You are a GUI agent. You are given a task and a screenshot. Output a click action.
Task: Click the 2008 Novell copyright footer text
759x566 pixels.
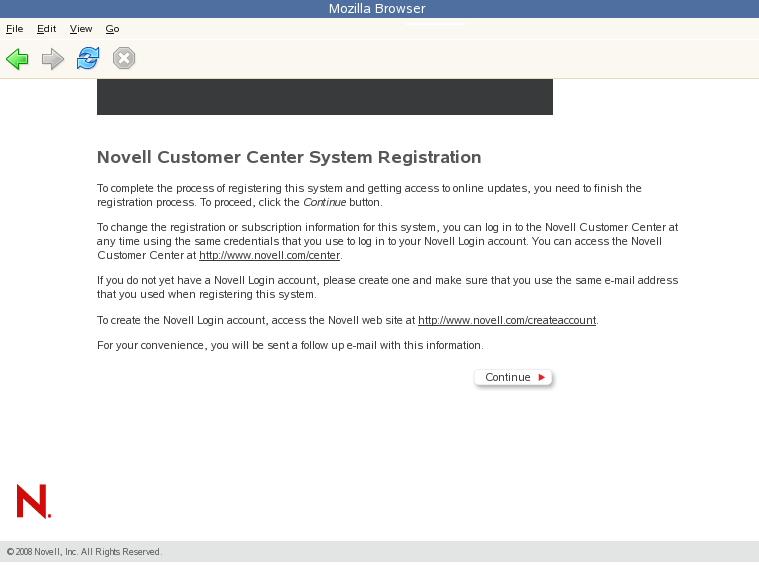[x=84, y=552]
